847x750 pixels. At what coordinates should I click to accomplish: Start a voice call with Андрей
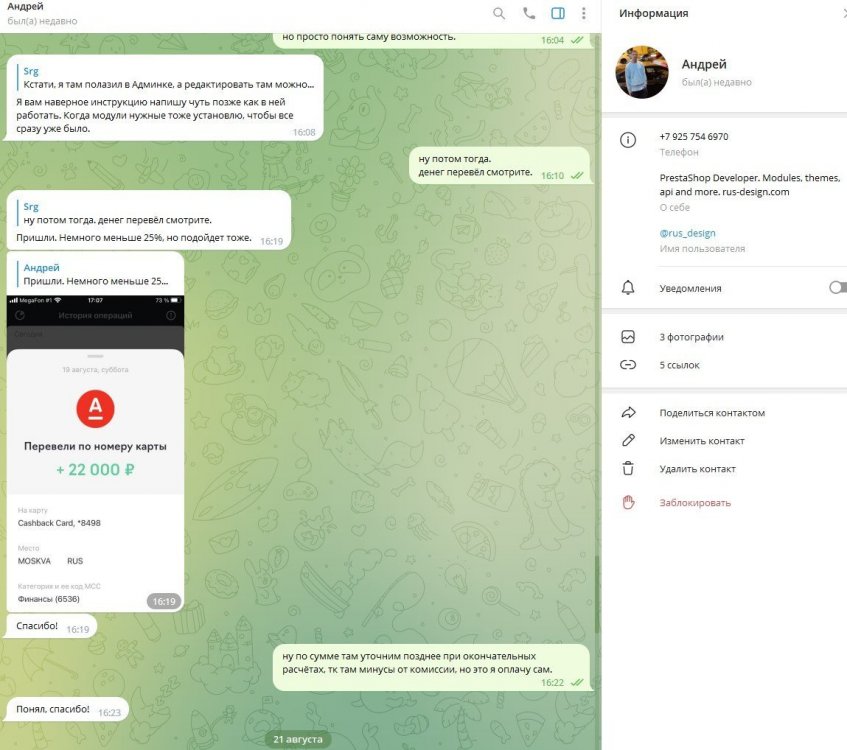coord(529,14)
